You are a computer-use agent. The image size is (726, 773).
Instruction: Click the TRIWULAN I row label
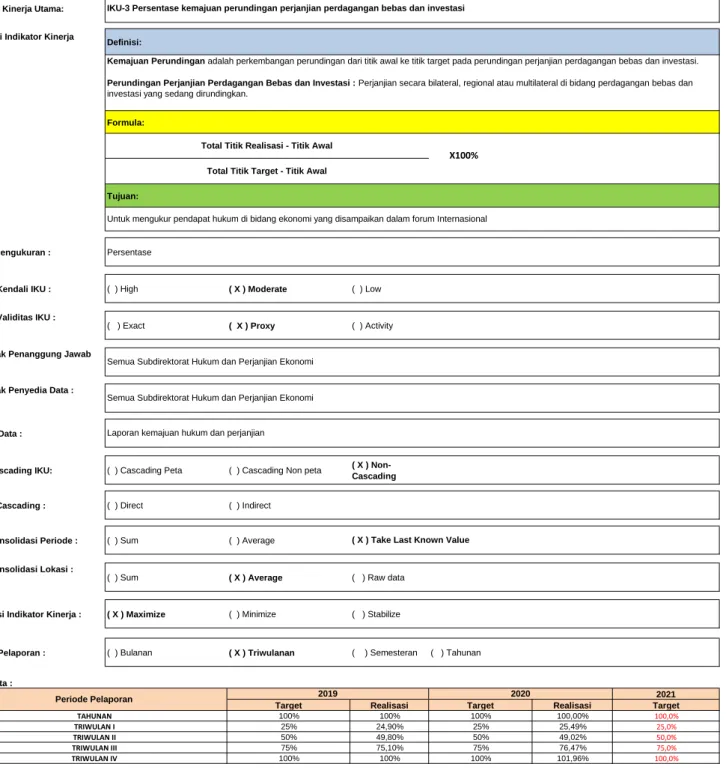pyautogui.click(x=94, y=727)
